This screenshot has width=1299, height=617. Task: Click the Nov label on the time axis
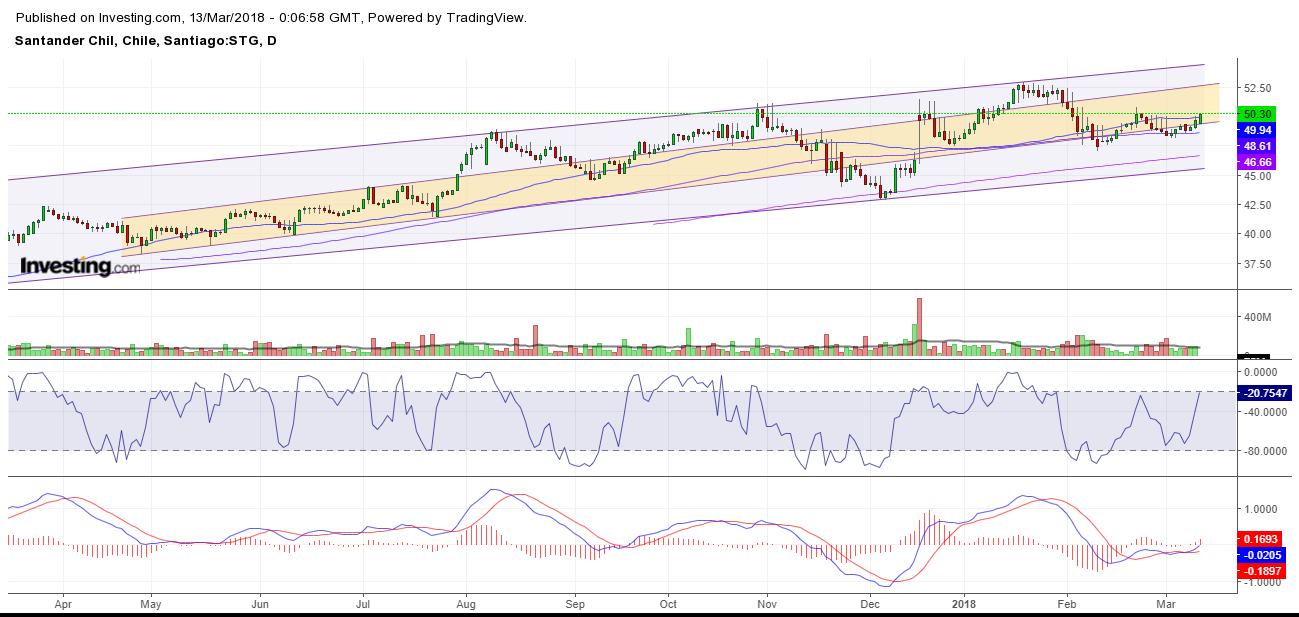pyautogui.click(x=767, y=605)
